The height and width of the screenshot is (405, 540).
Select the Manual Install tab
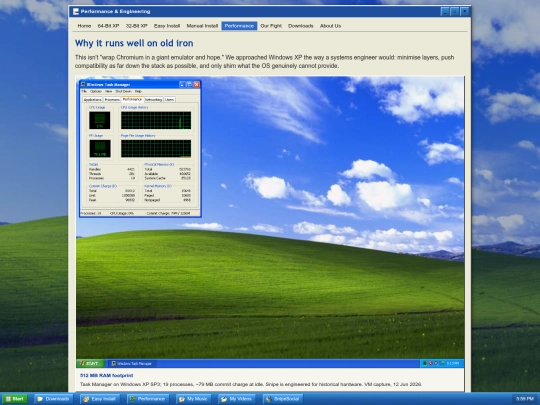[x=202, y=26]
